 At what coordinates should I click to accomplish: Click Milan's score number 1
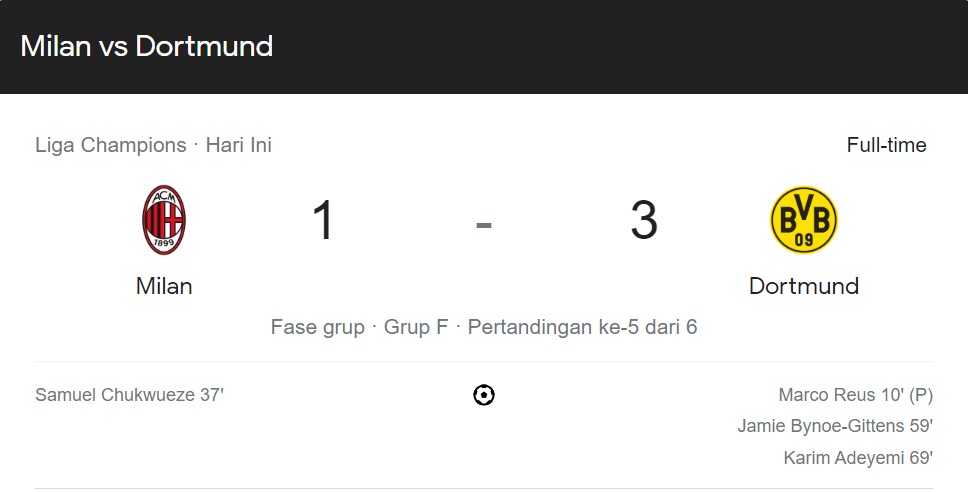323,220
